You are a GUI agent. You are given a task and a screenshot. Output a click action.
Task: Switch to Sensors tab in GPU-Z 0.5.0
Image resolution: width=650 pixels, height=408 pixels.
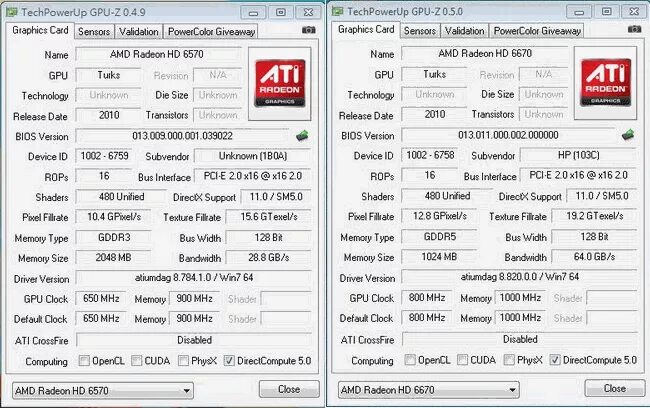click(x=420, y=31)
